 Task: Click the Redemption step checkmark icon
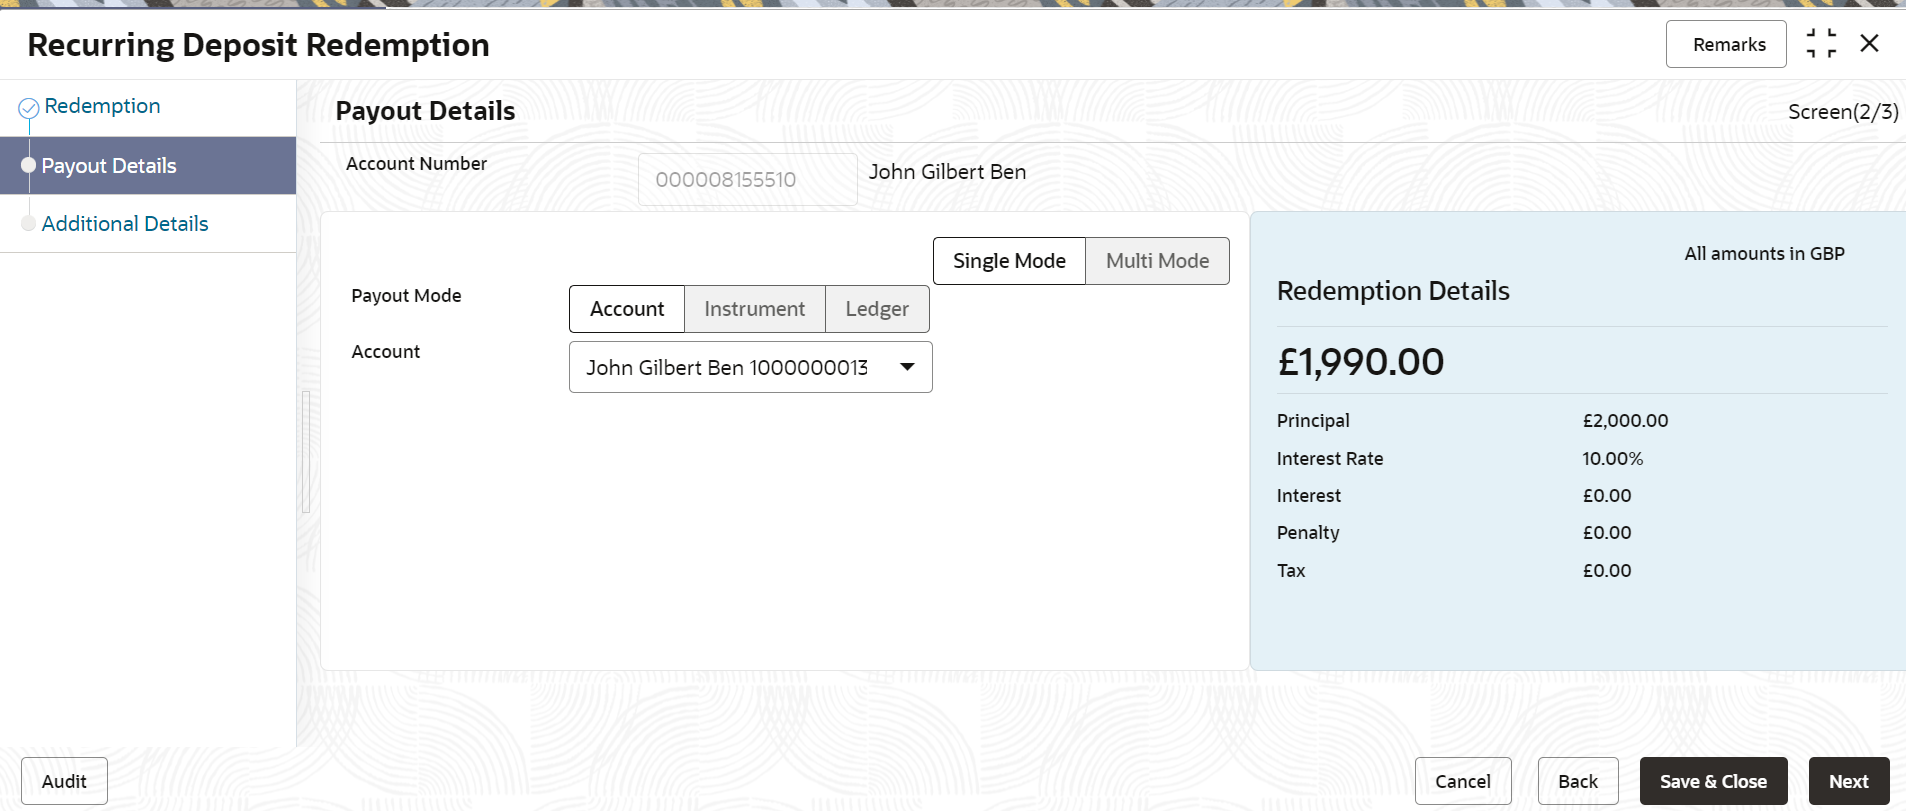tap(29, 108)
